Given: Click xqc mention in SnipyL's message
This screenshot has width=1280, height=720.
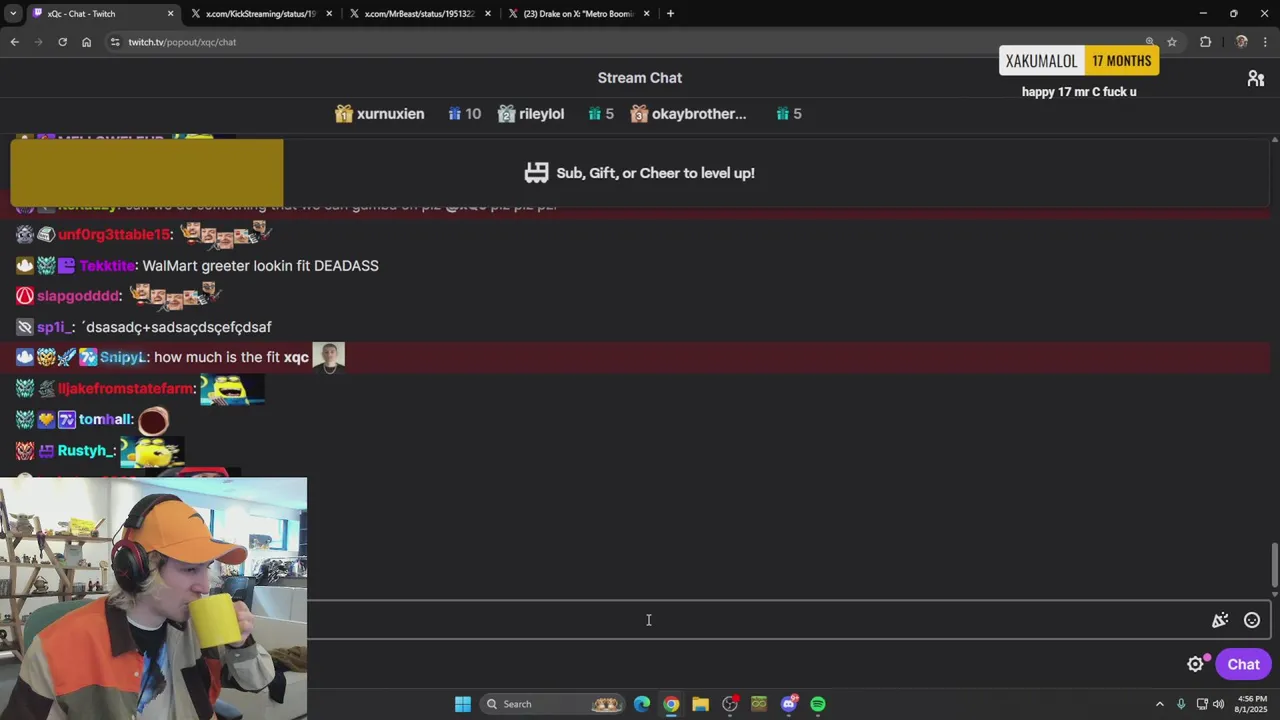Looking at the screenshot, I should point(296,357).
